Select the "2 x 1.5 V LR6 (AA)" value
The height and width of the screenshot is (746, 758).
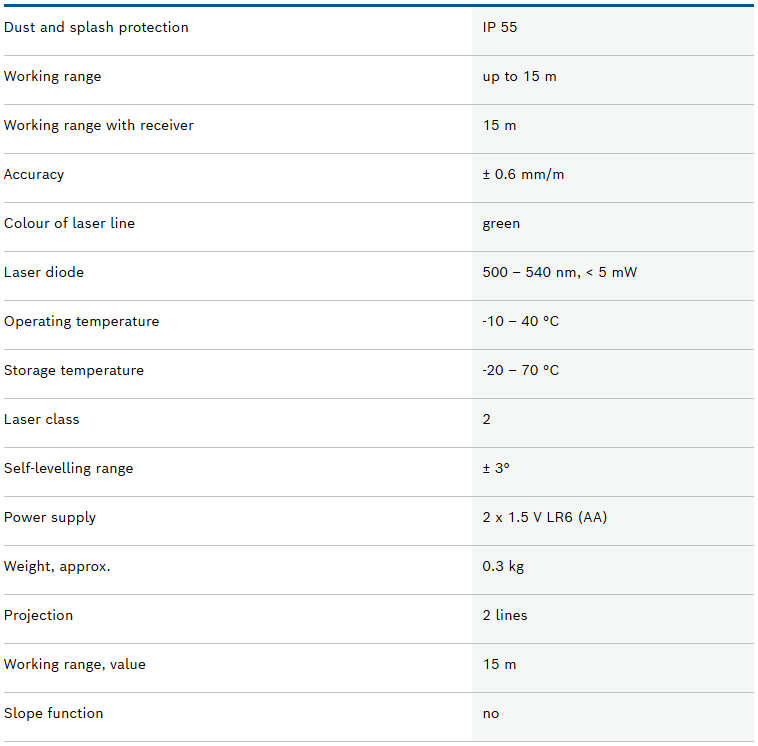[x=544, y=517]
